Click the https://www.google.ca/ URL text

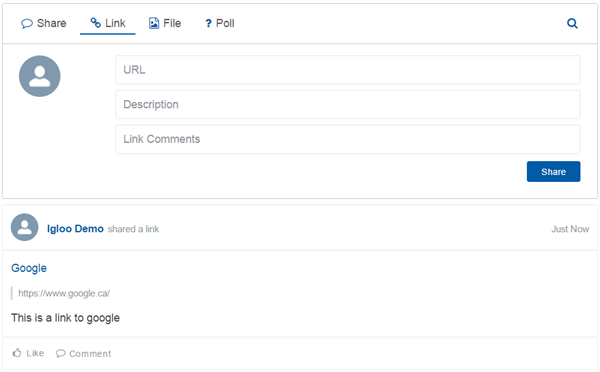point(64,294)
